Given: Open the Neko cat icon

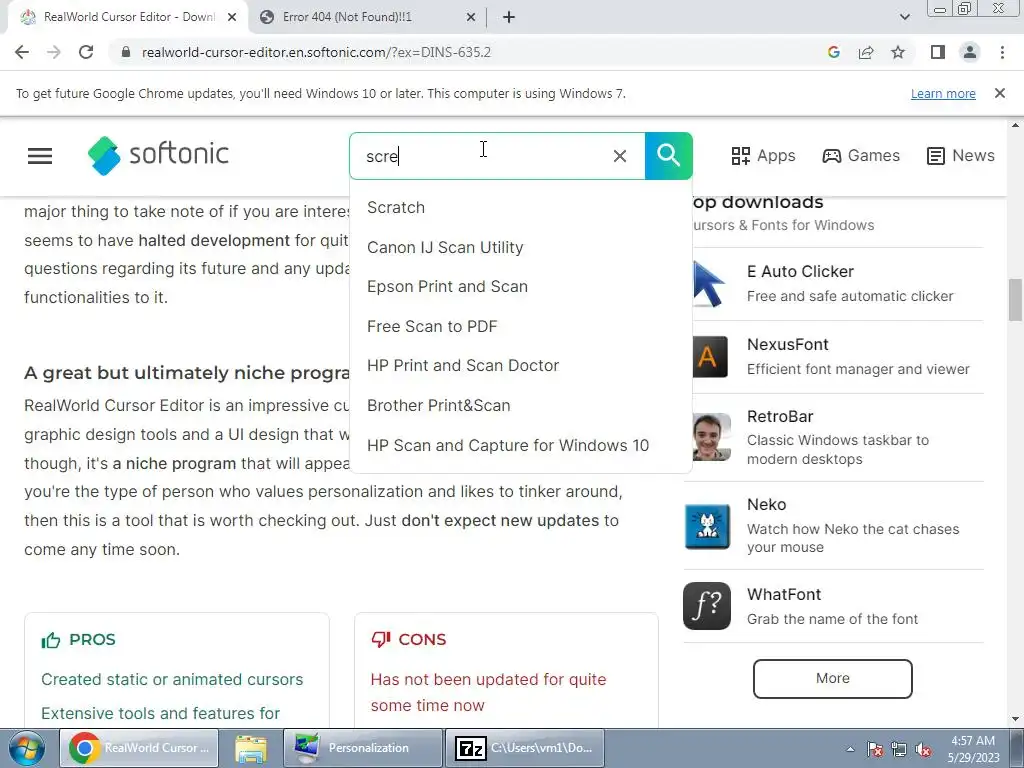Looking at the screenshot, I should 707,526.
